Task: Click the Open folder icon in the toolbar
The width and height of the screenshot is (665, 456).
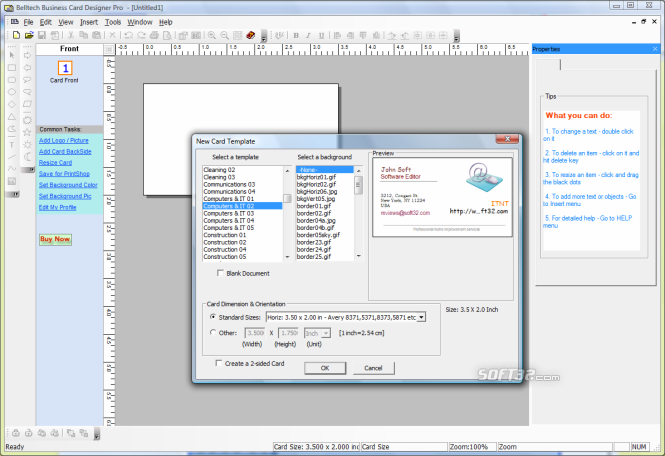Action: (x=29, y=35)
